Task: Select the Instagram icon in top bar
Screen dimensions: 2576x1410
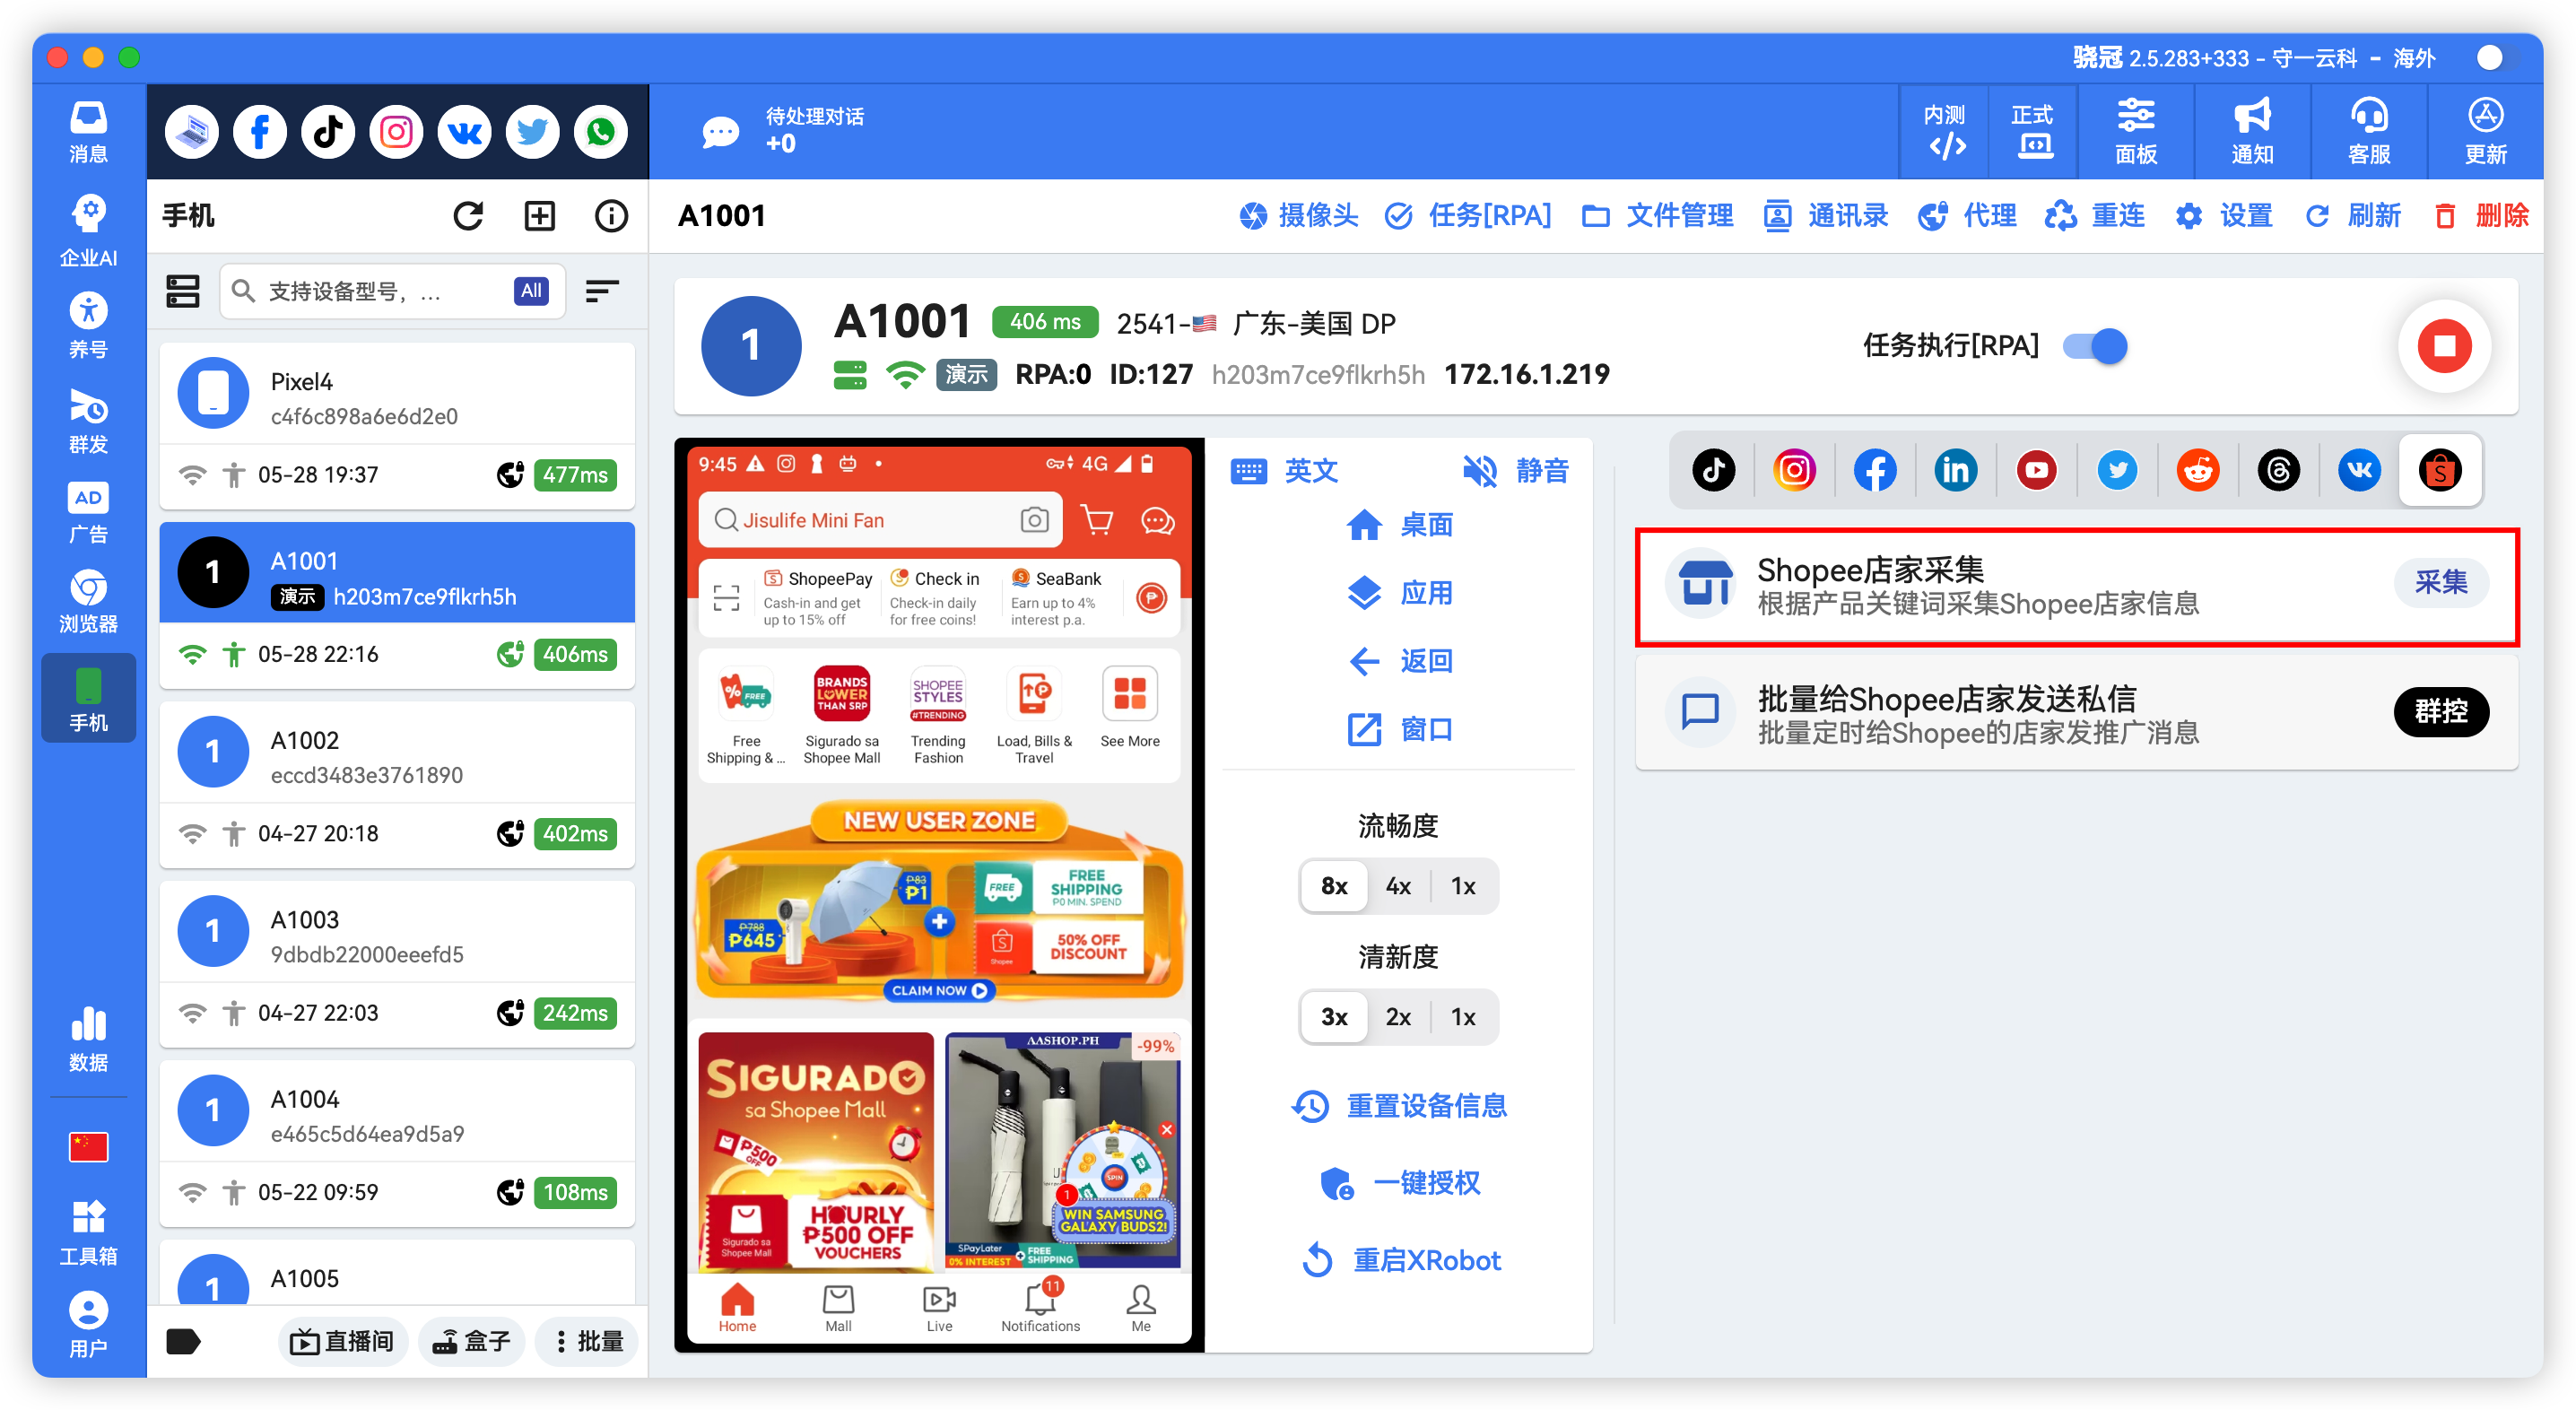Action: pyautogui.click(x=396, y=131)
